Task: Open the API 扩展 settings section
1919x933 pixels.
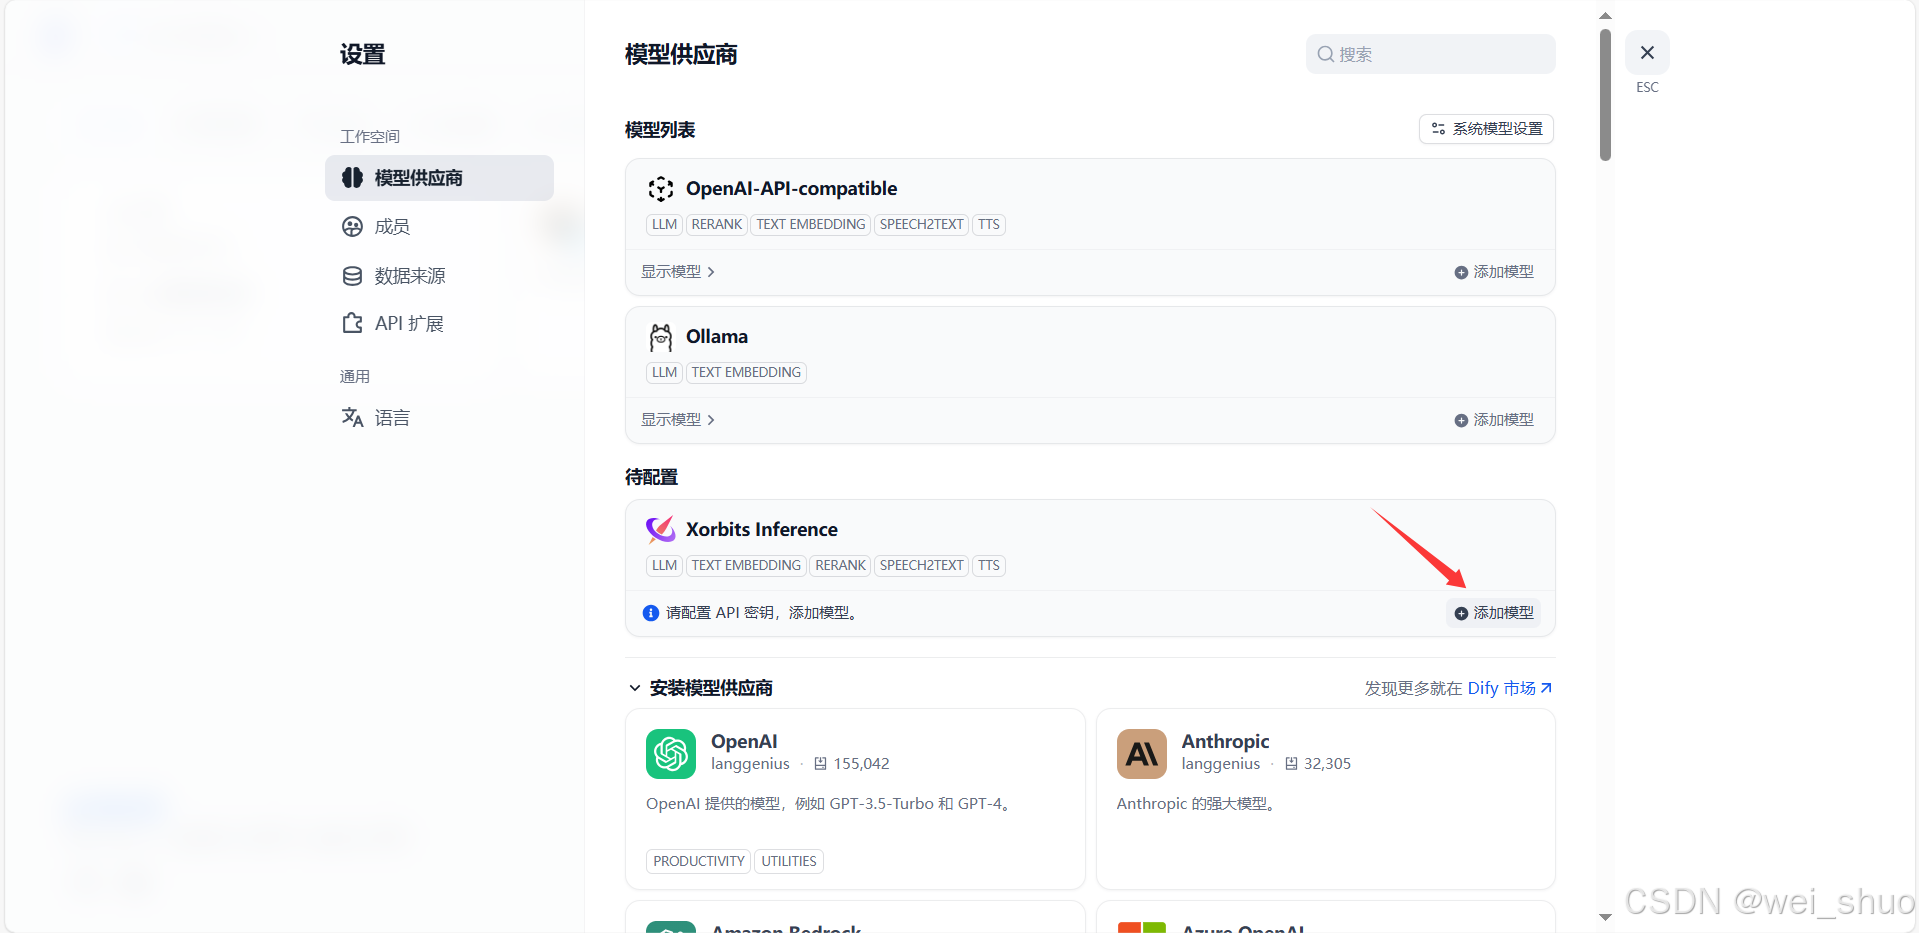Action: (439, 324)
